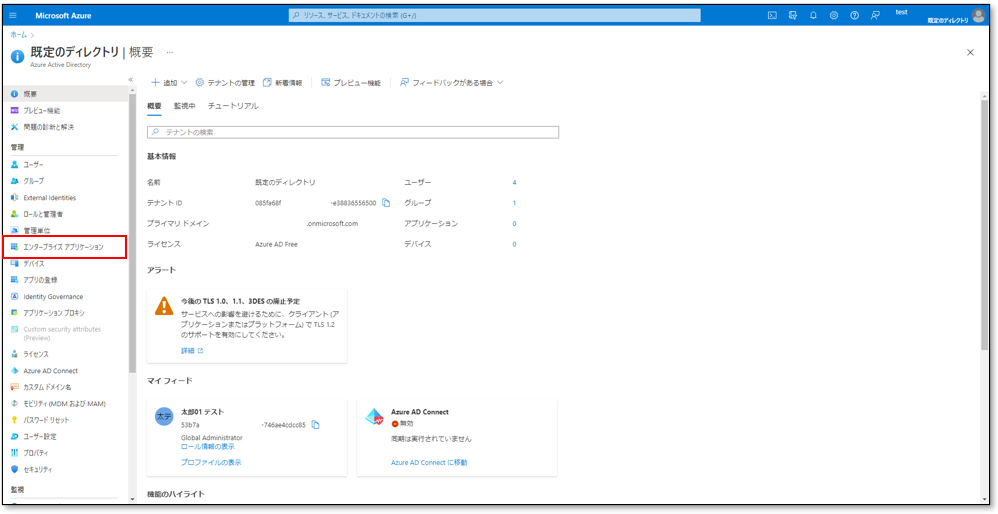
Task: Open portal settings gear icon
Action: pos(833,15)
